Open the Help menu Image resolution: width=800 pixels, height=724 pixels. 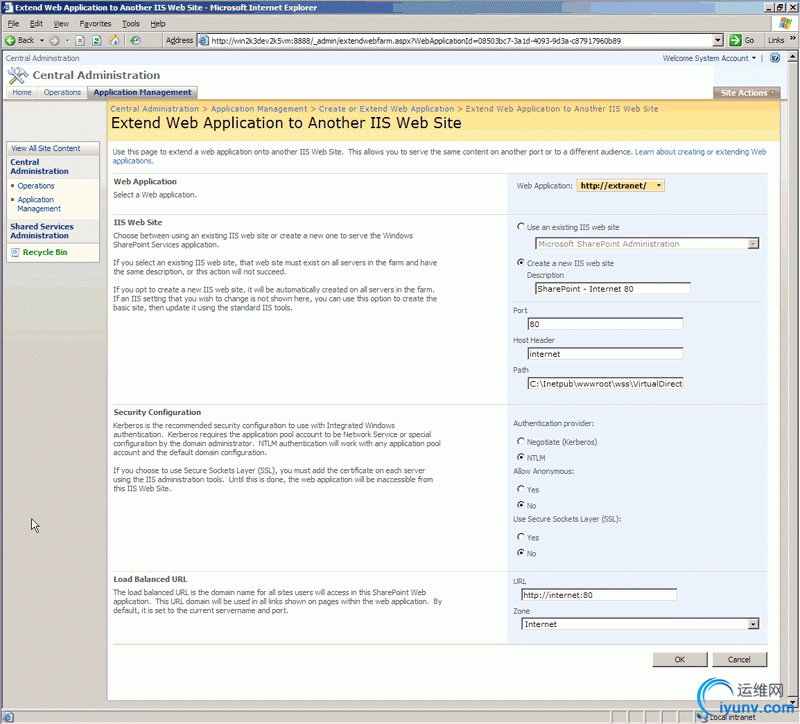[x=158, y=23]
